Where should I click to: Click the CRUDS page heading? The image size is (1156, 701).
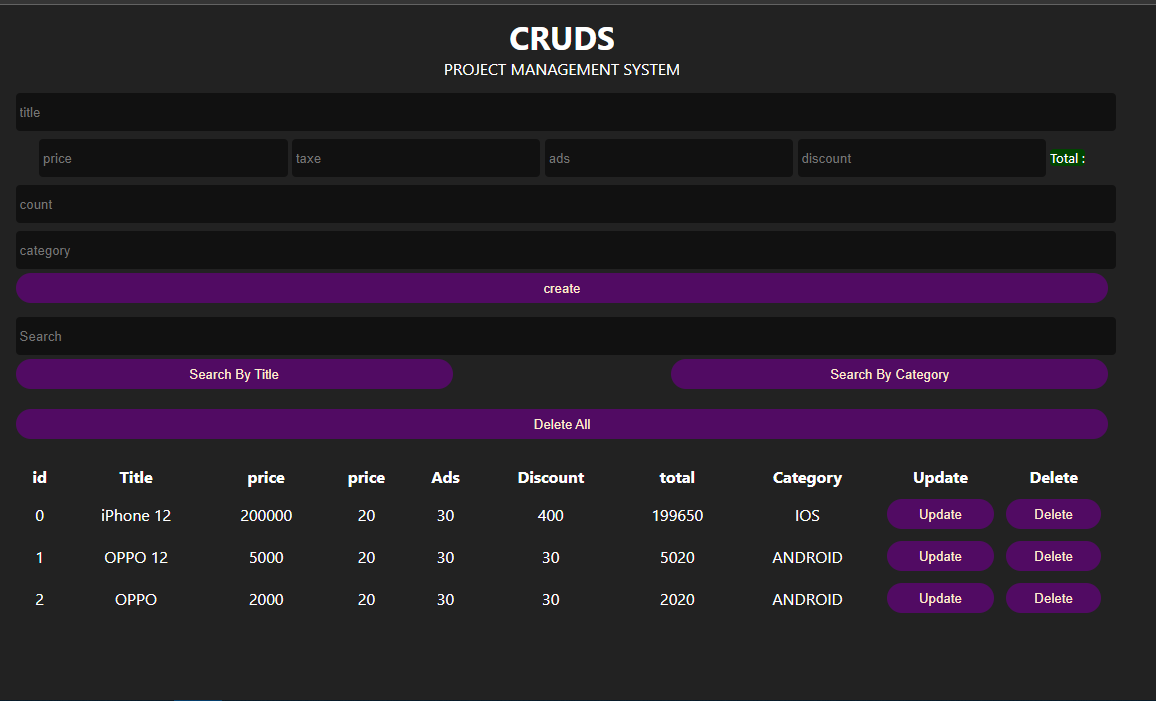[x=561, y=39]
